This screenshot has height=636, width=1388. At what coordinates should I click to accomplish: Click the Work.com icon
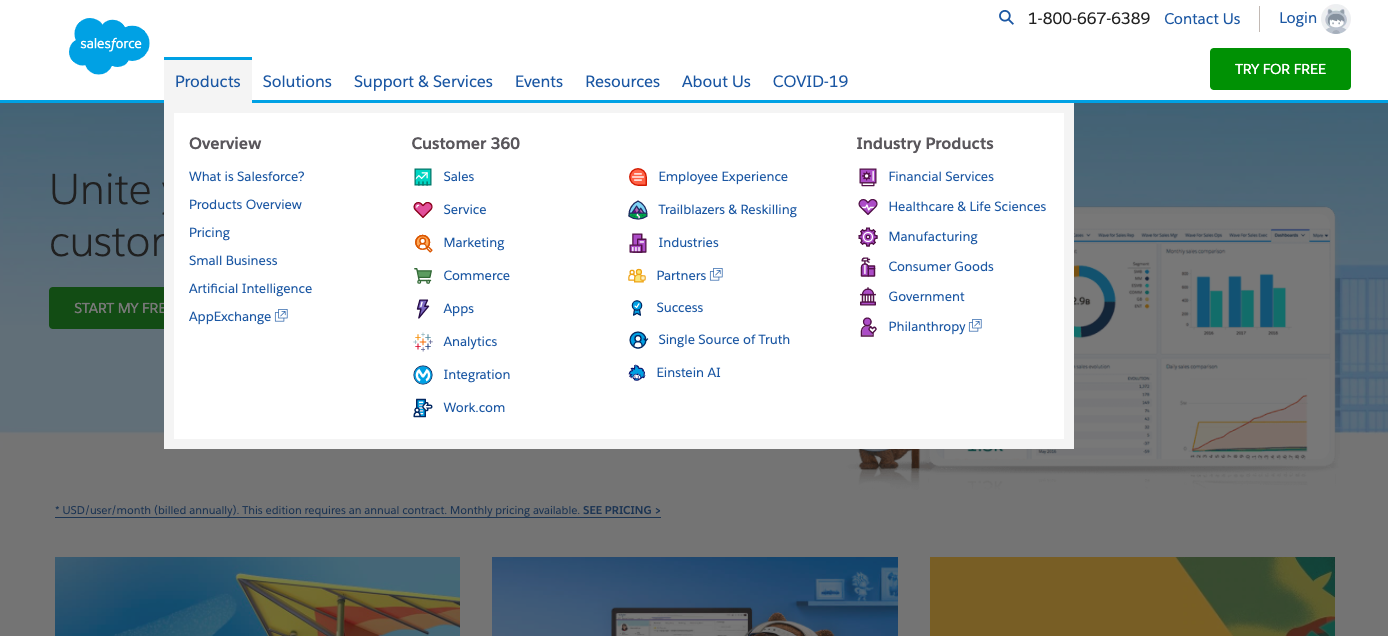423,408
